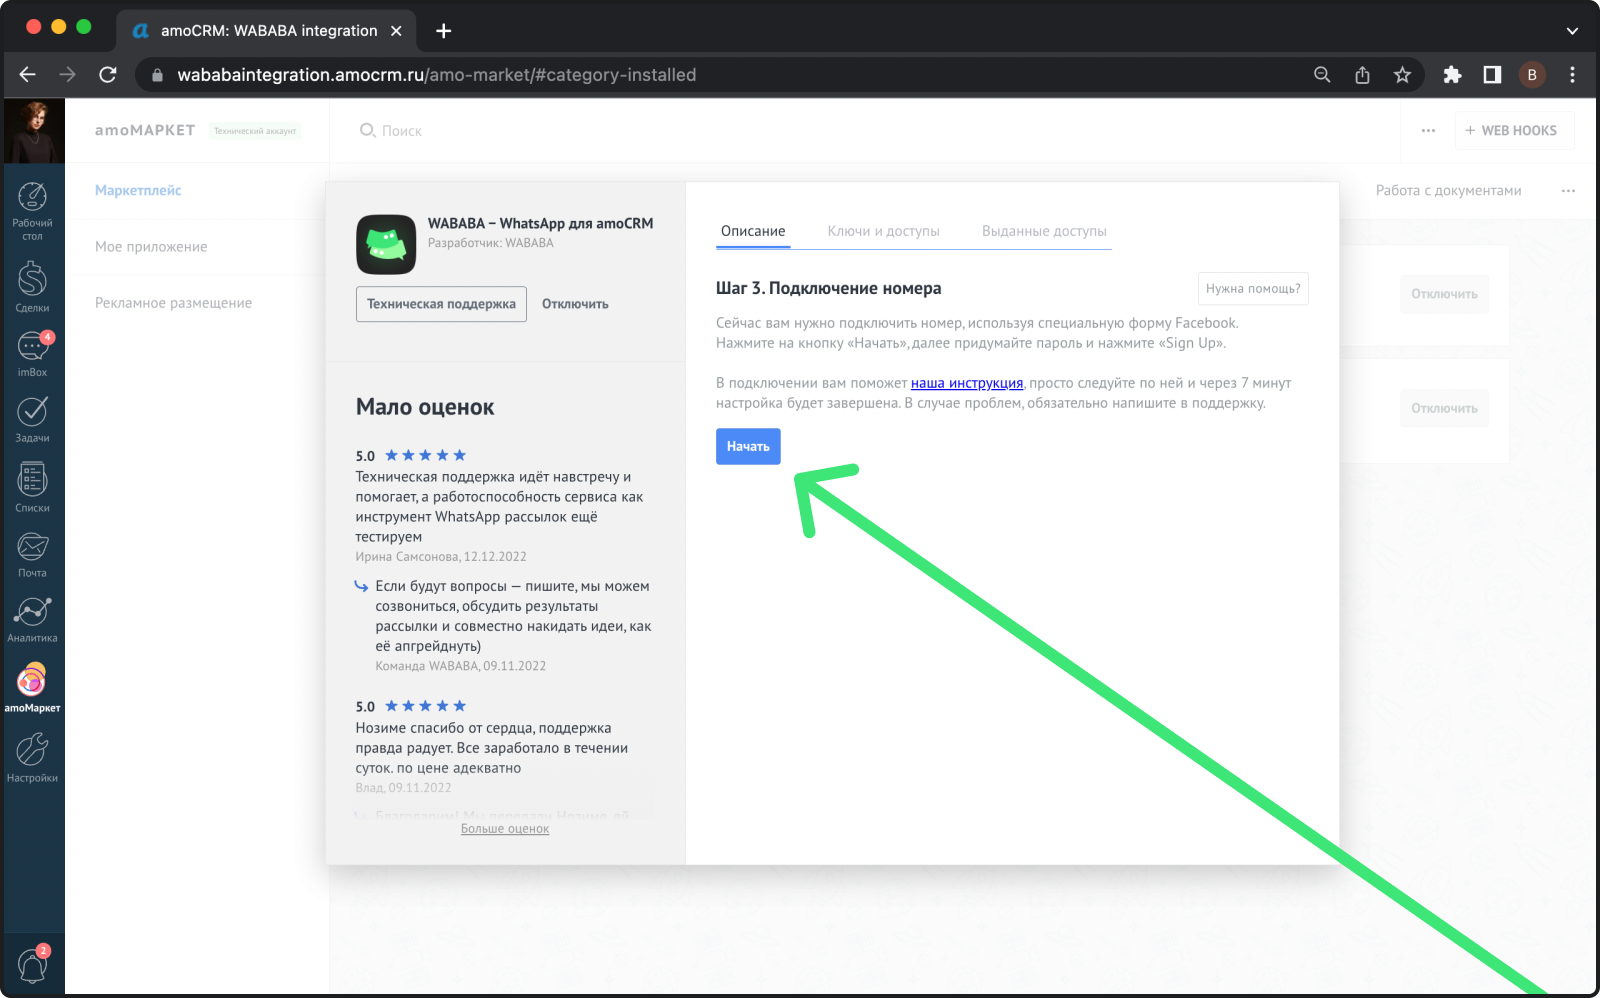This screenshot has height=998, width=1600.
Task: Click the WABABA app logo icon
Action: click(386, 244)
